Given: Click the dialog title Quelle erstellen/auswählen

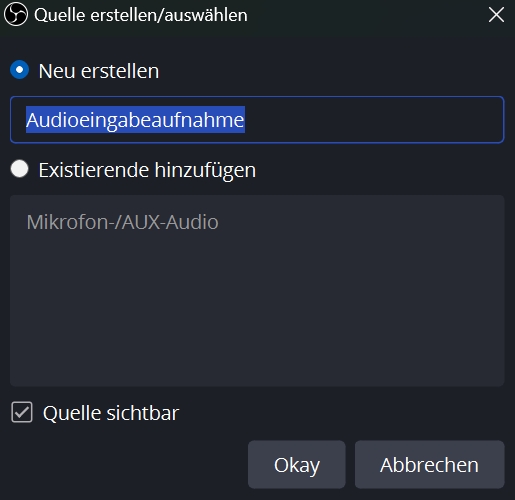Looking at the screenshot, I should click(141, 15).
